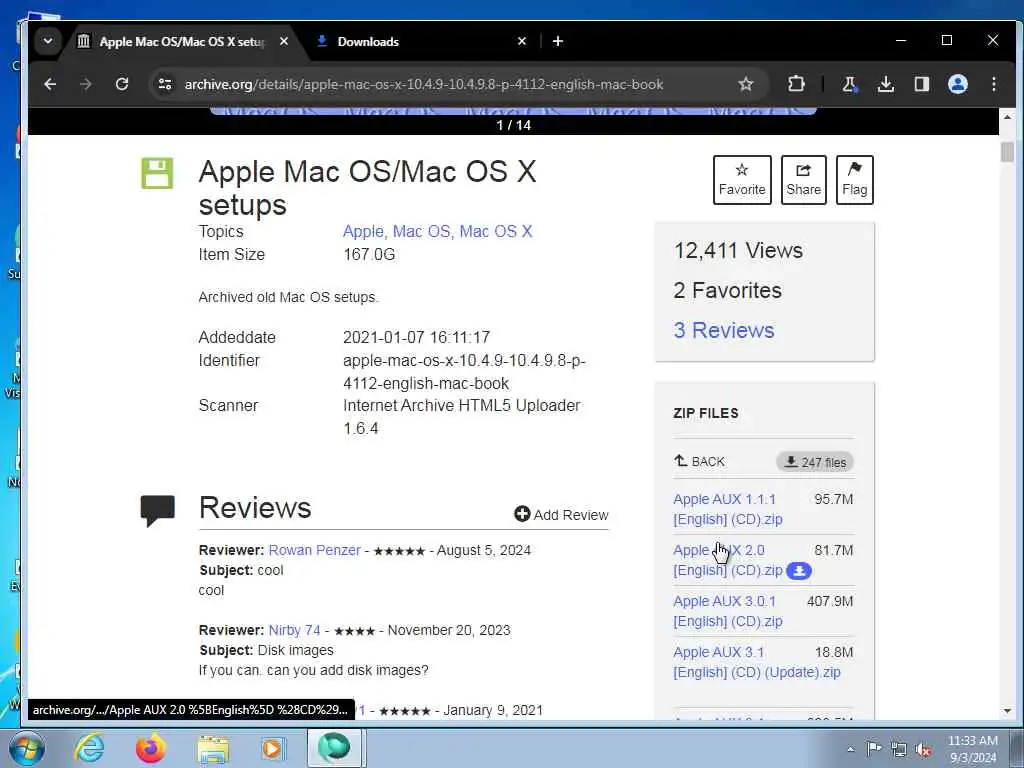Open the browser downloads tray icon
Screen dimensions: 1024x768
coord(886,84)
